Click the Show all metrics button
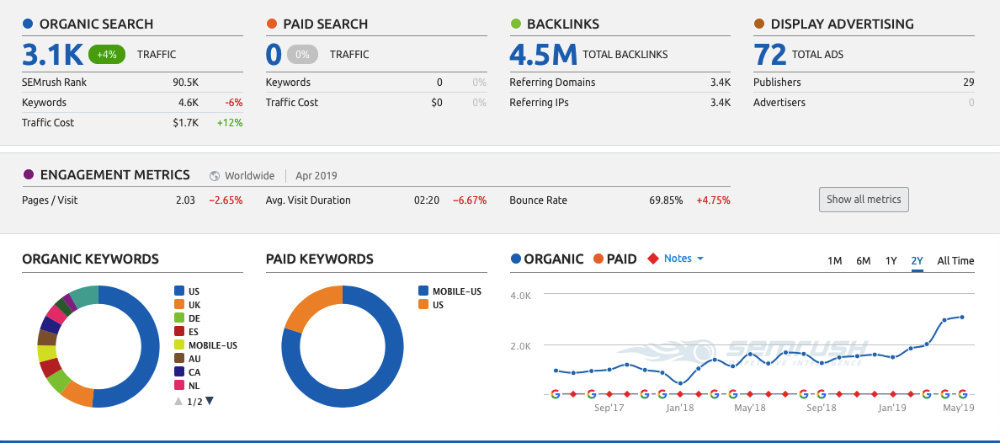The image size is (1000, 443). (x=863, y=199)
